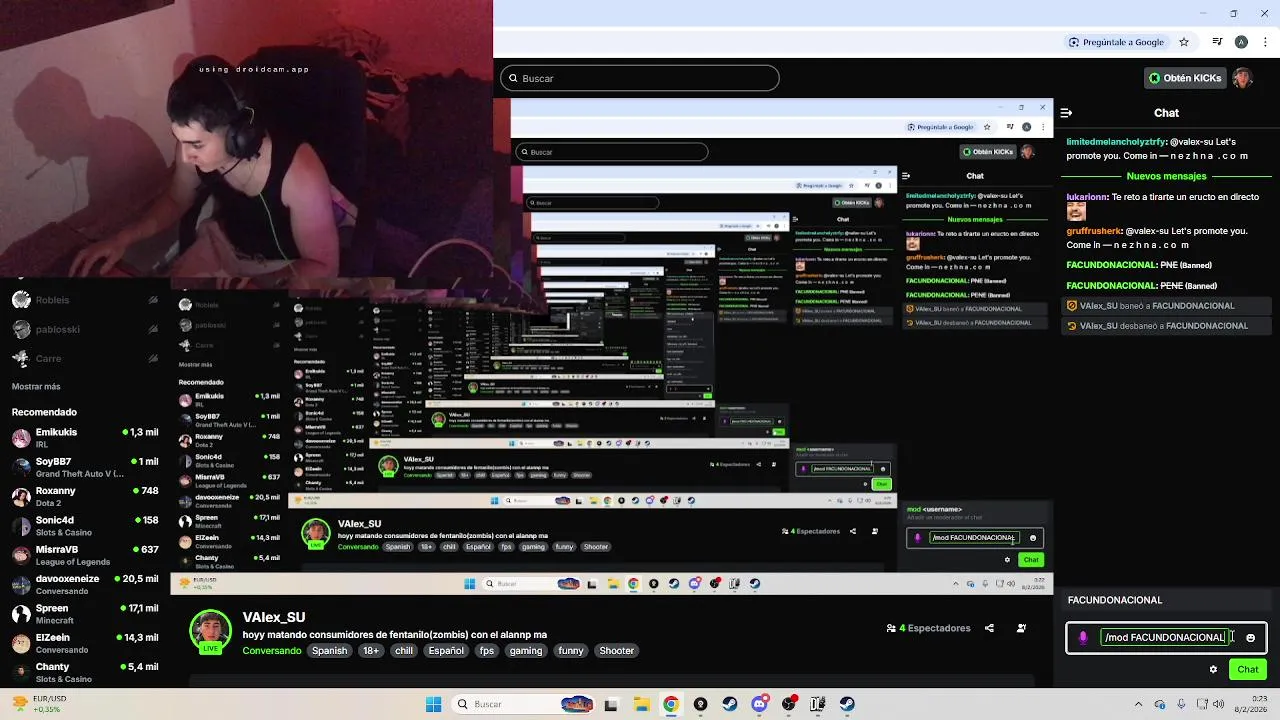
Task: Open Task View on taskbar
Action: [x=611, y=704]
